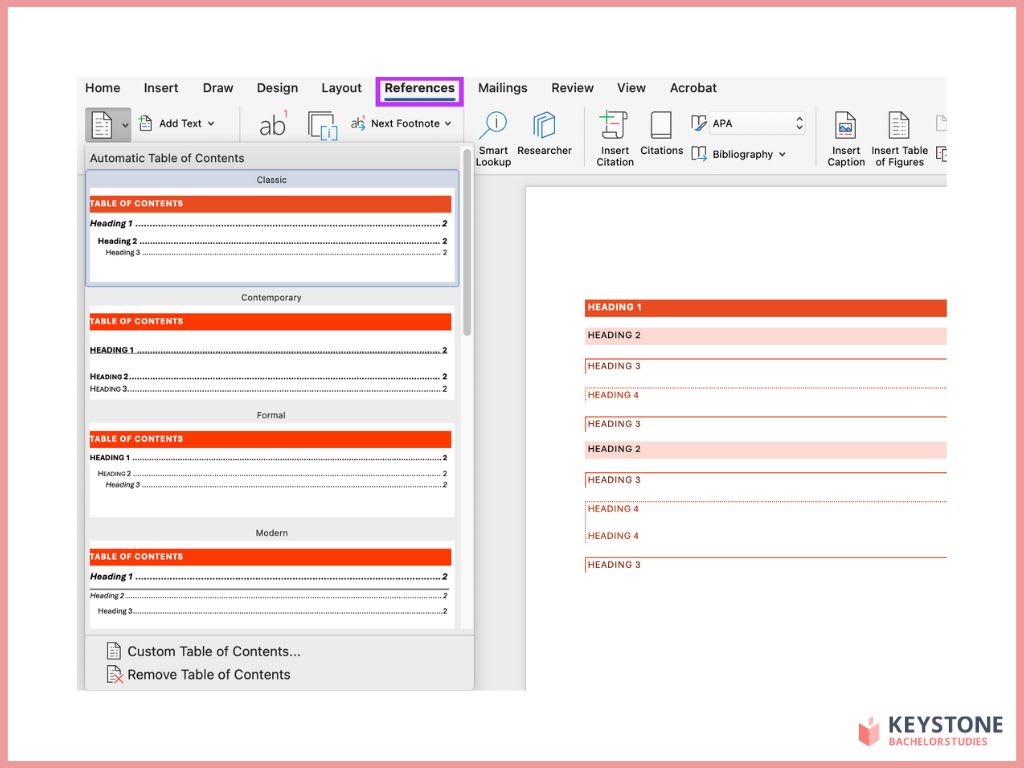The image size is (1024, 768).
Task: Expand the Table of Contents dropdown arrow
Action: click(125, 125)
